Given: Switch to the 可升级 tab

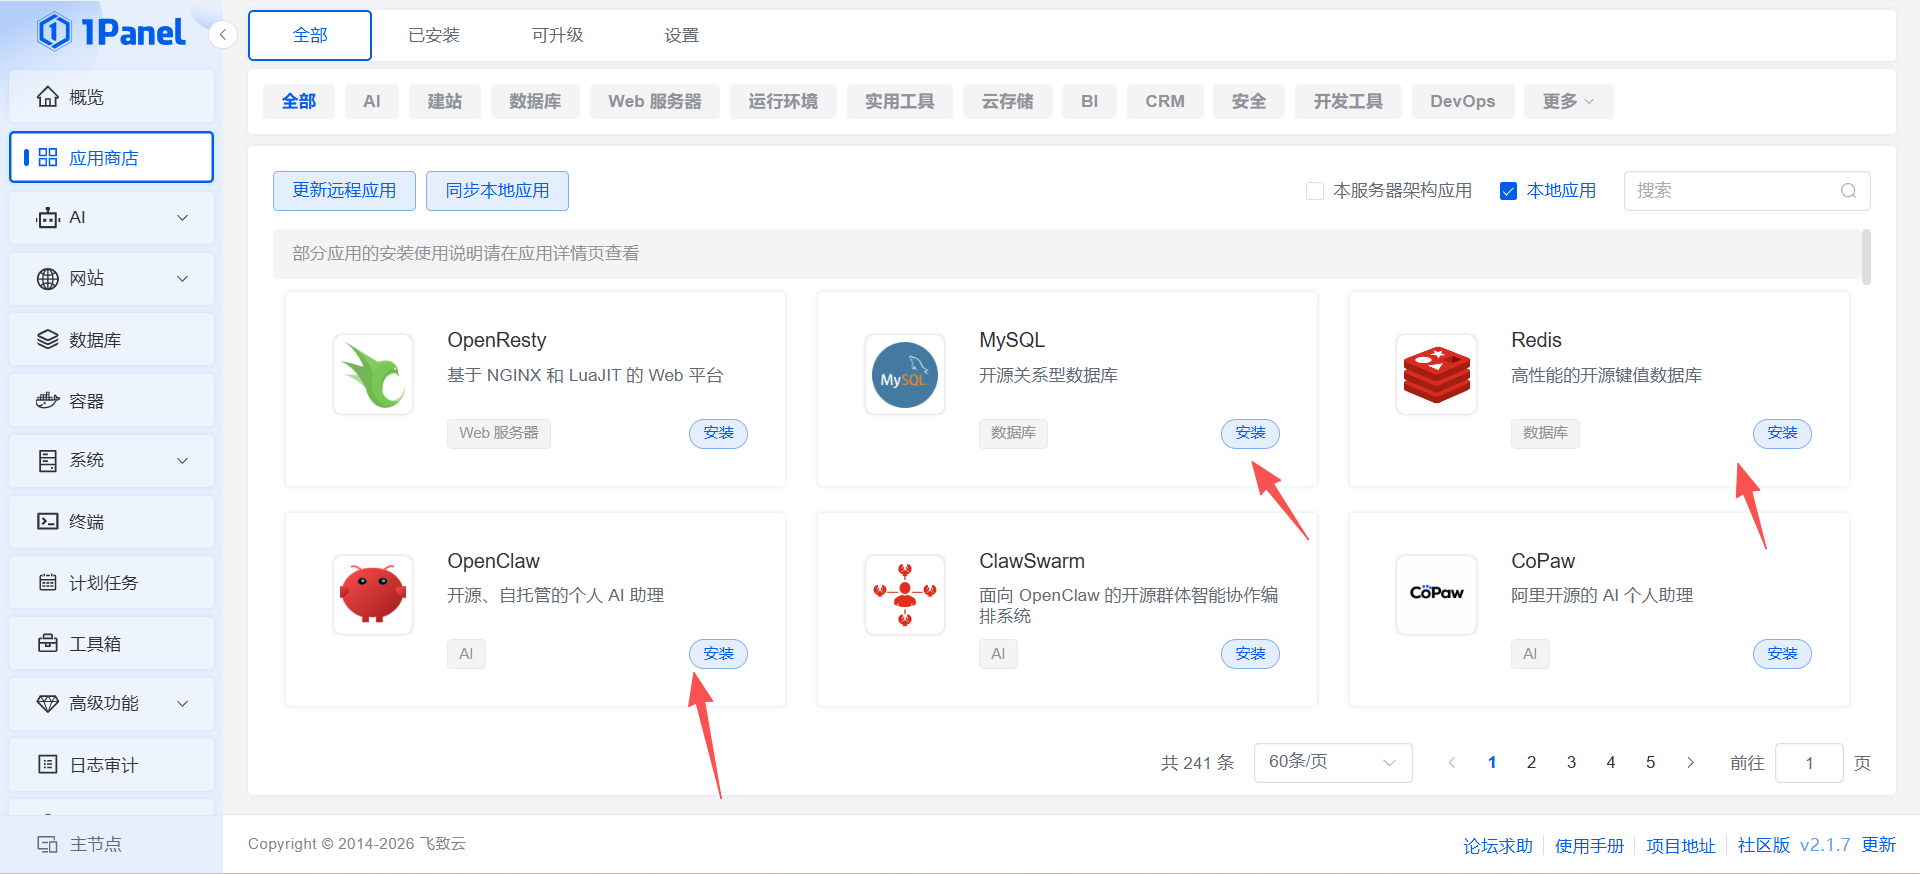Looking at the screenshot, I should [x=557, y=35].
